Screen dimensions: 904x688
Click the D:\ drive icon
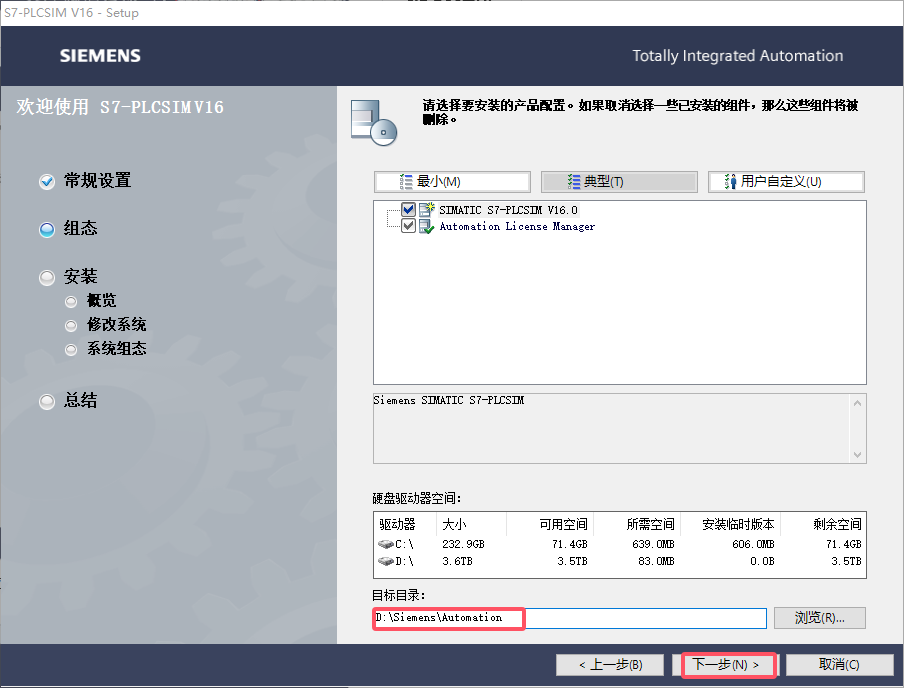click(x=386, y=561)
